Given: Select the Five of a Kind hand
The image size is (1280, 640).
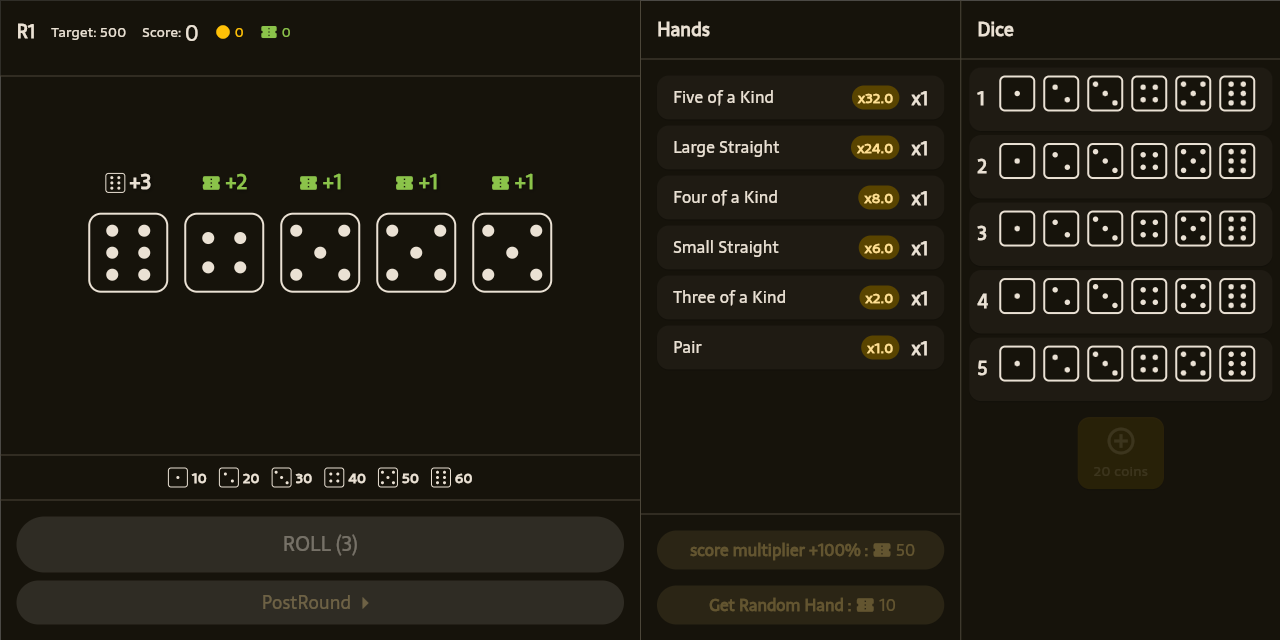Looking at the screenshot, I should click(800, 98).
